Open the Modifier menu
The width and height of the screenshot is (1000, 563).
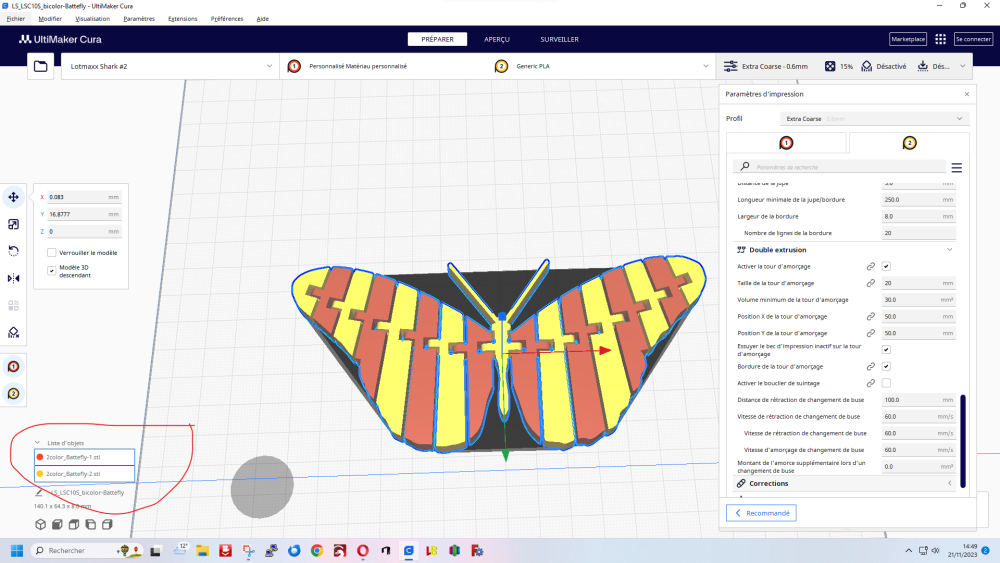pos(50,18)
